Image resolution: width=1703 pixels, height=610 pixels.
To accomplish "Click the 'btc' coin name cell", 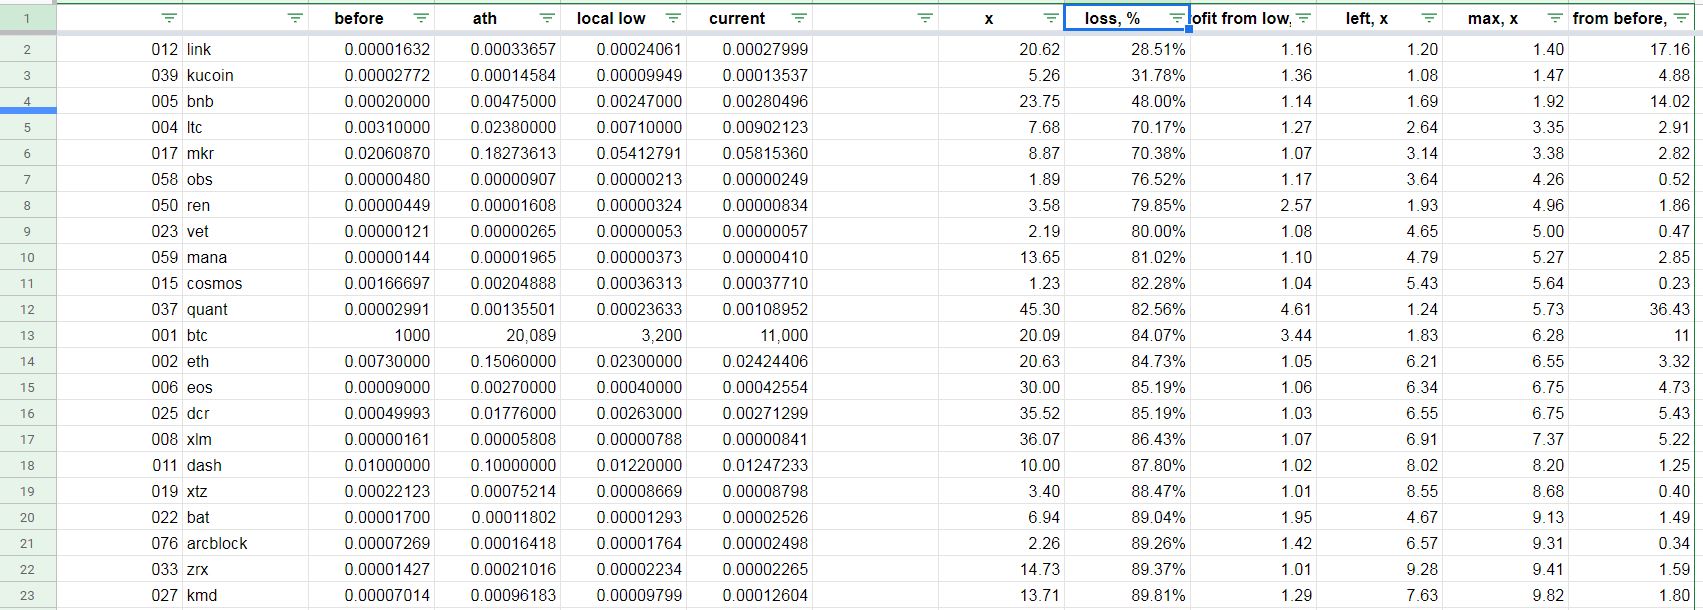I will pos(245,335).
